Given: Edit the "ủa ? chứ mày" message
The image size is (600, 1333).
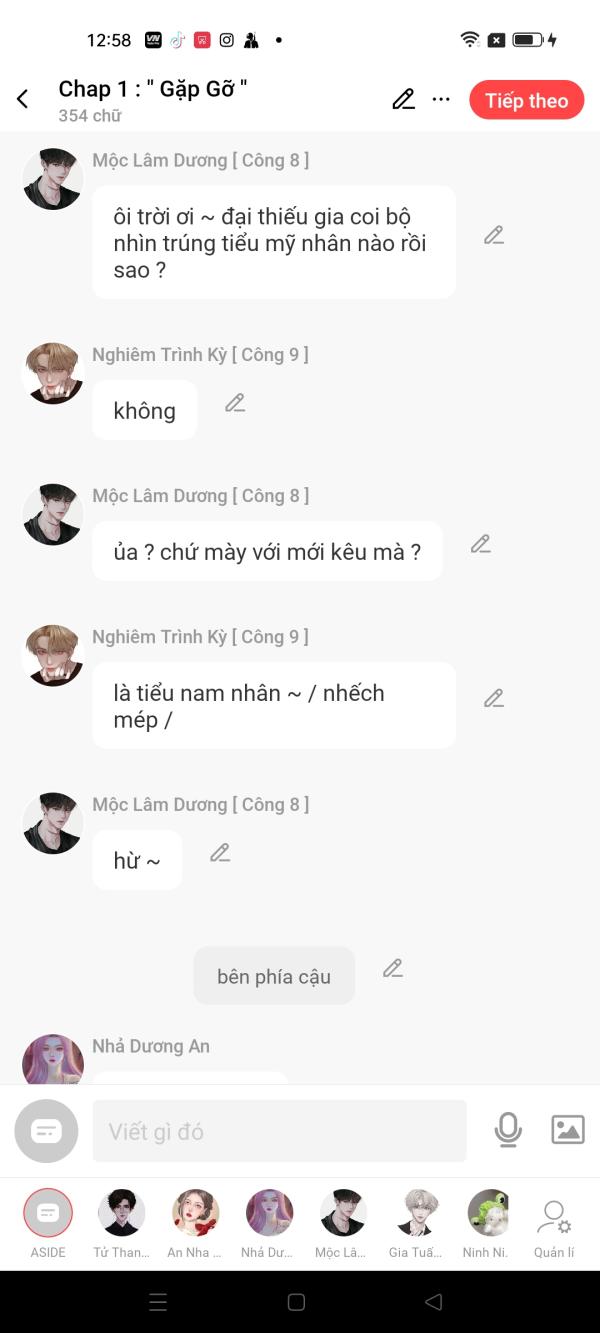Looking at the screenshot, I should click(x=481, y=544).
